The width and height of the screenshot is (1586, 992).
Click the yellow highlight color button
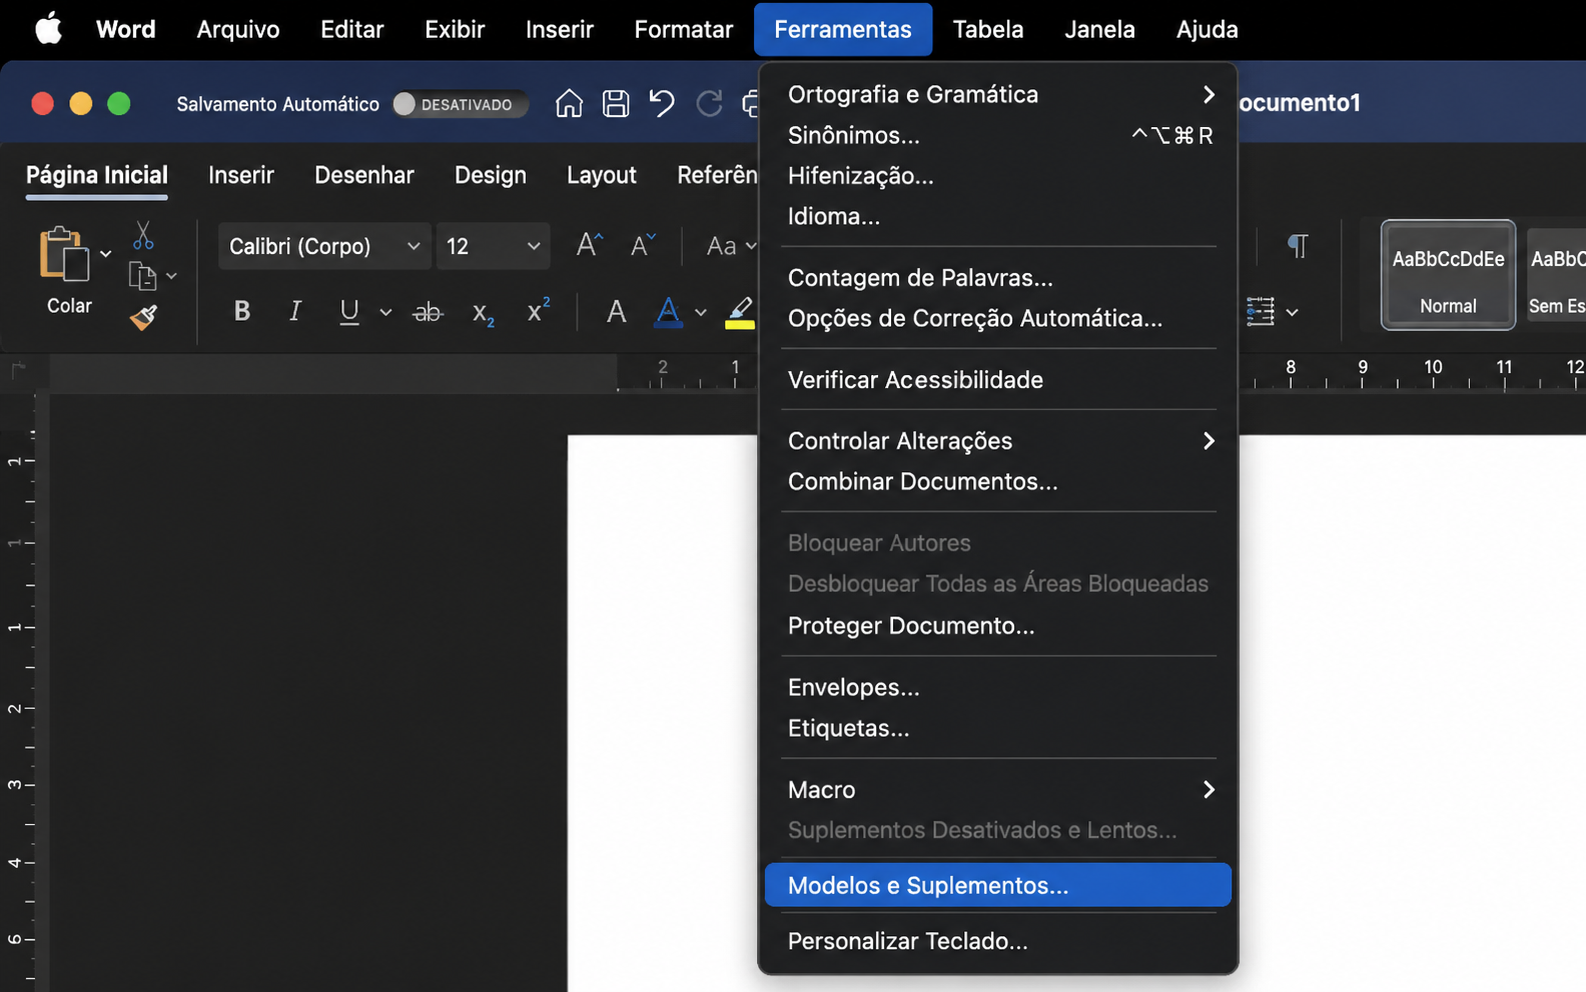(739, 312)
